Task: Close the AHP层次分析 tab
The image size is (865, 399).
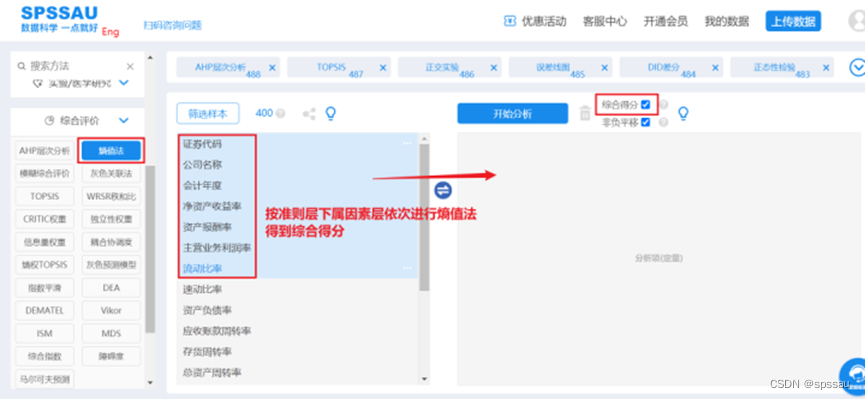Action: 272,67
